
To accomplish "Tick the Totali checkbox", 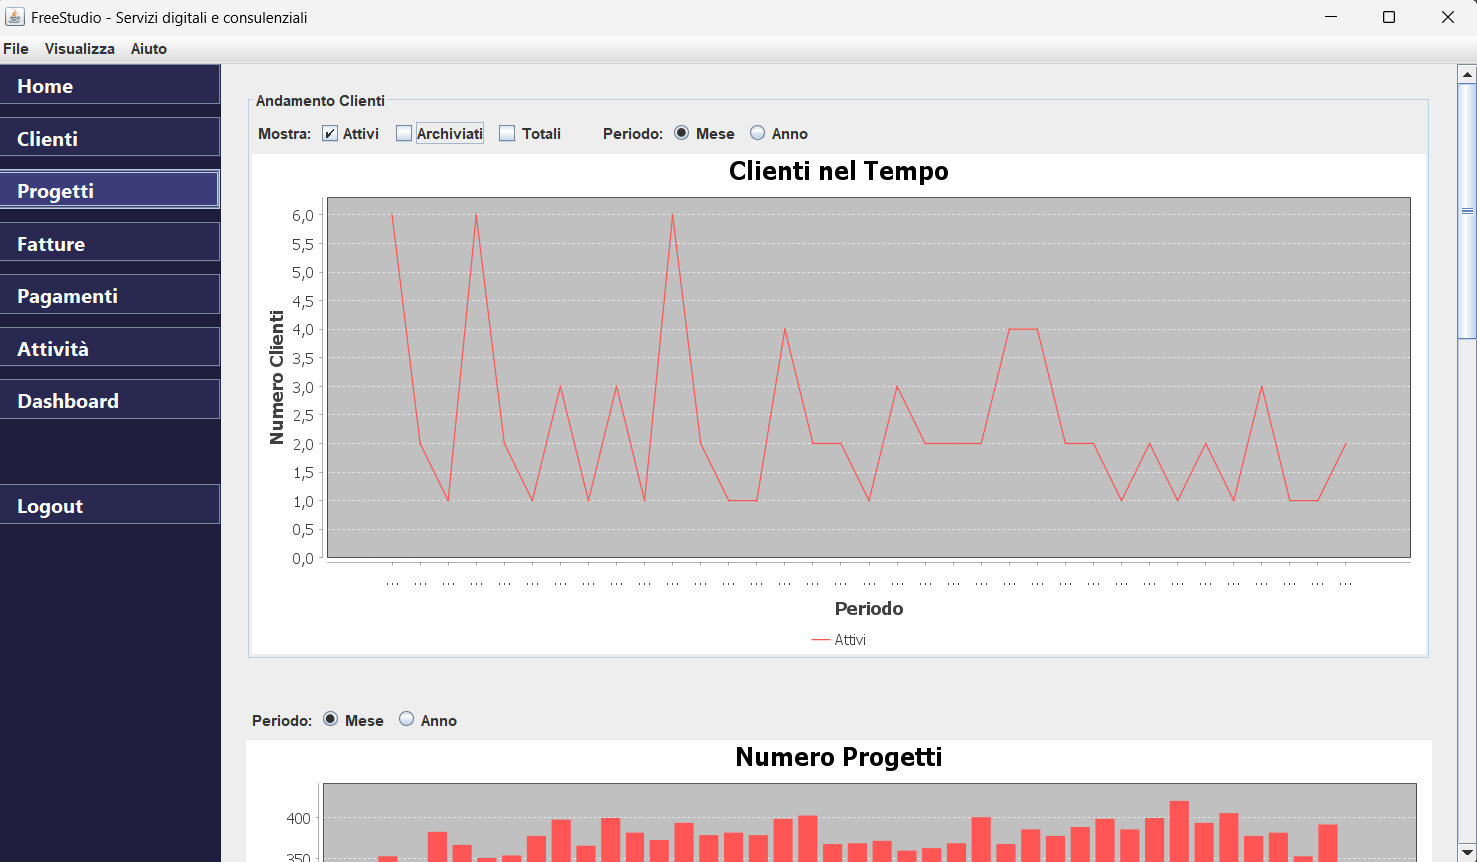I will 507,134.
